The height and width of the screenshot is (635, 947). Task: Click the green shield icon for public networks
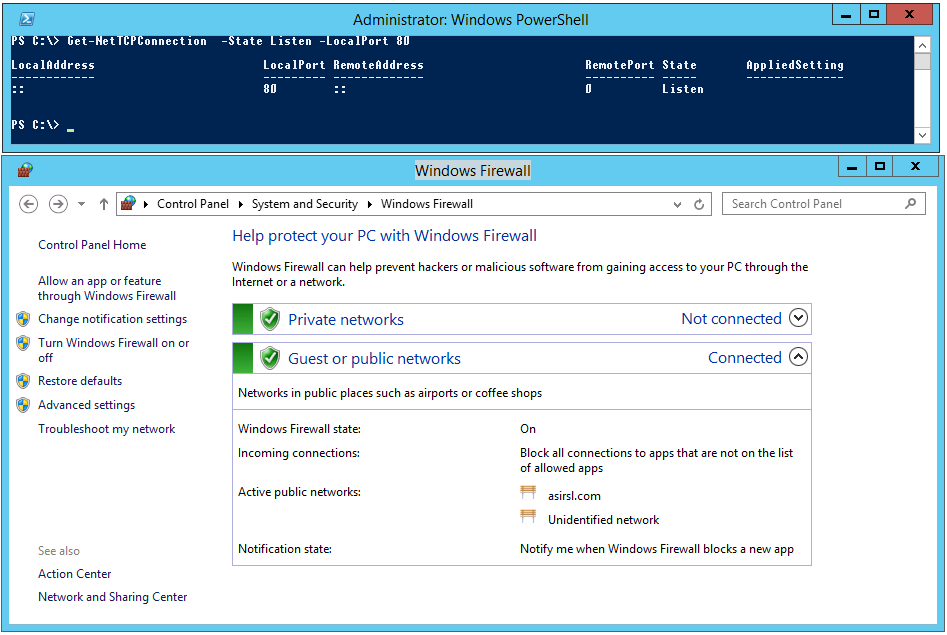pos(270,358)
